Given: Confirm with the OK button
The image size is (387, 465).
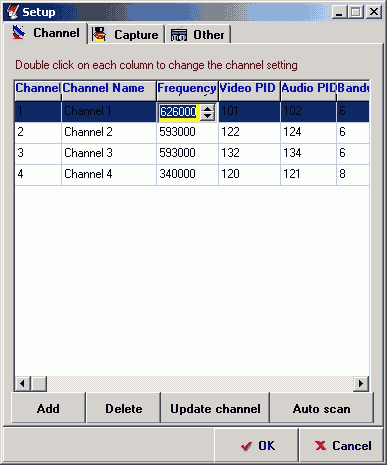Looking at the screenshot, I should pos(256,445).
